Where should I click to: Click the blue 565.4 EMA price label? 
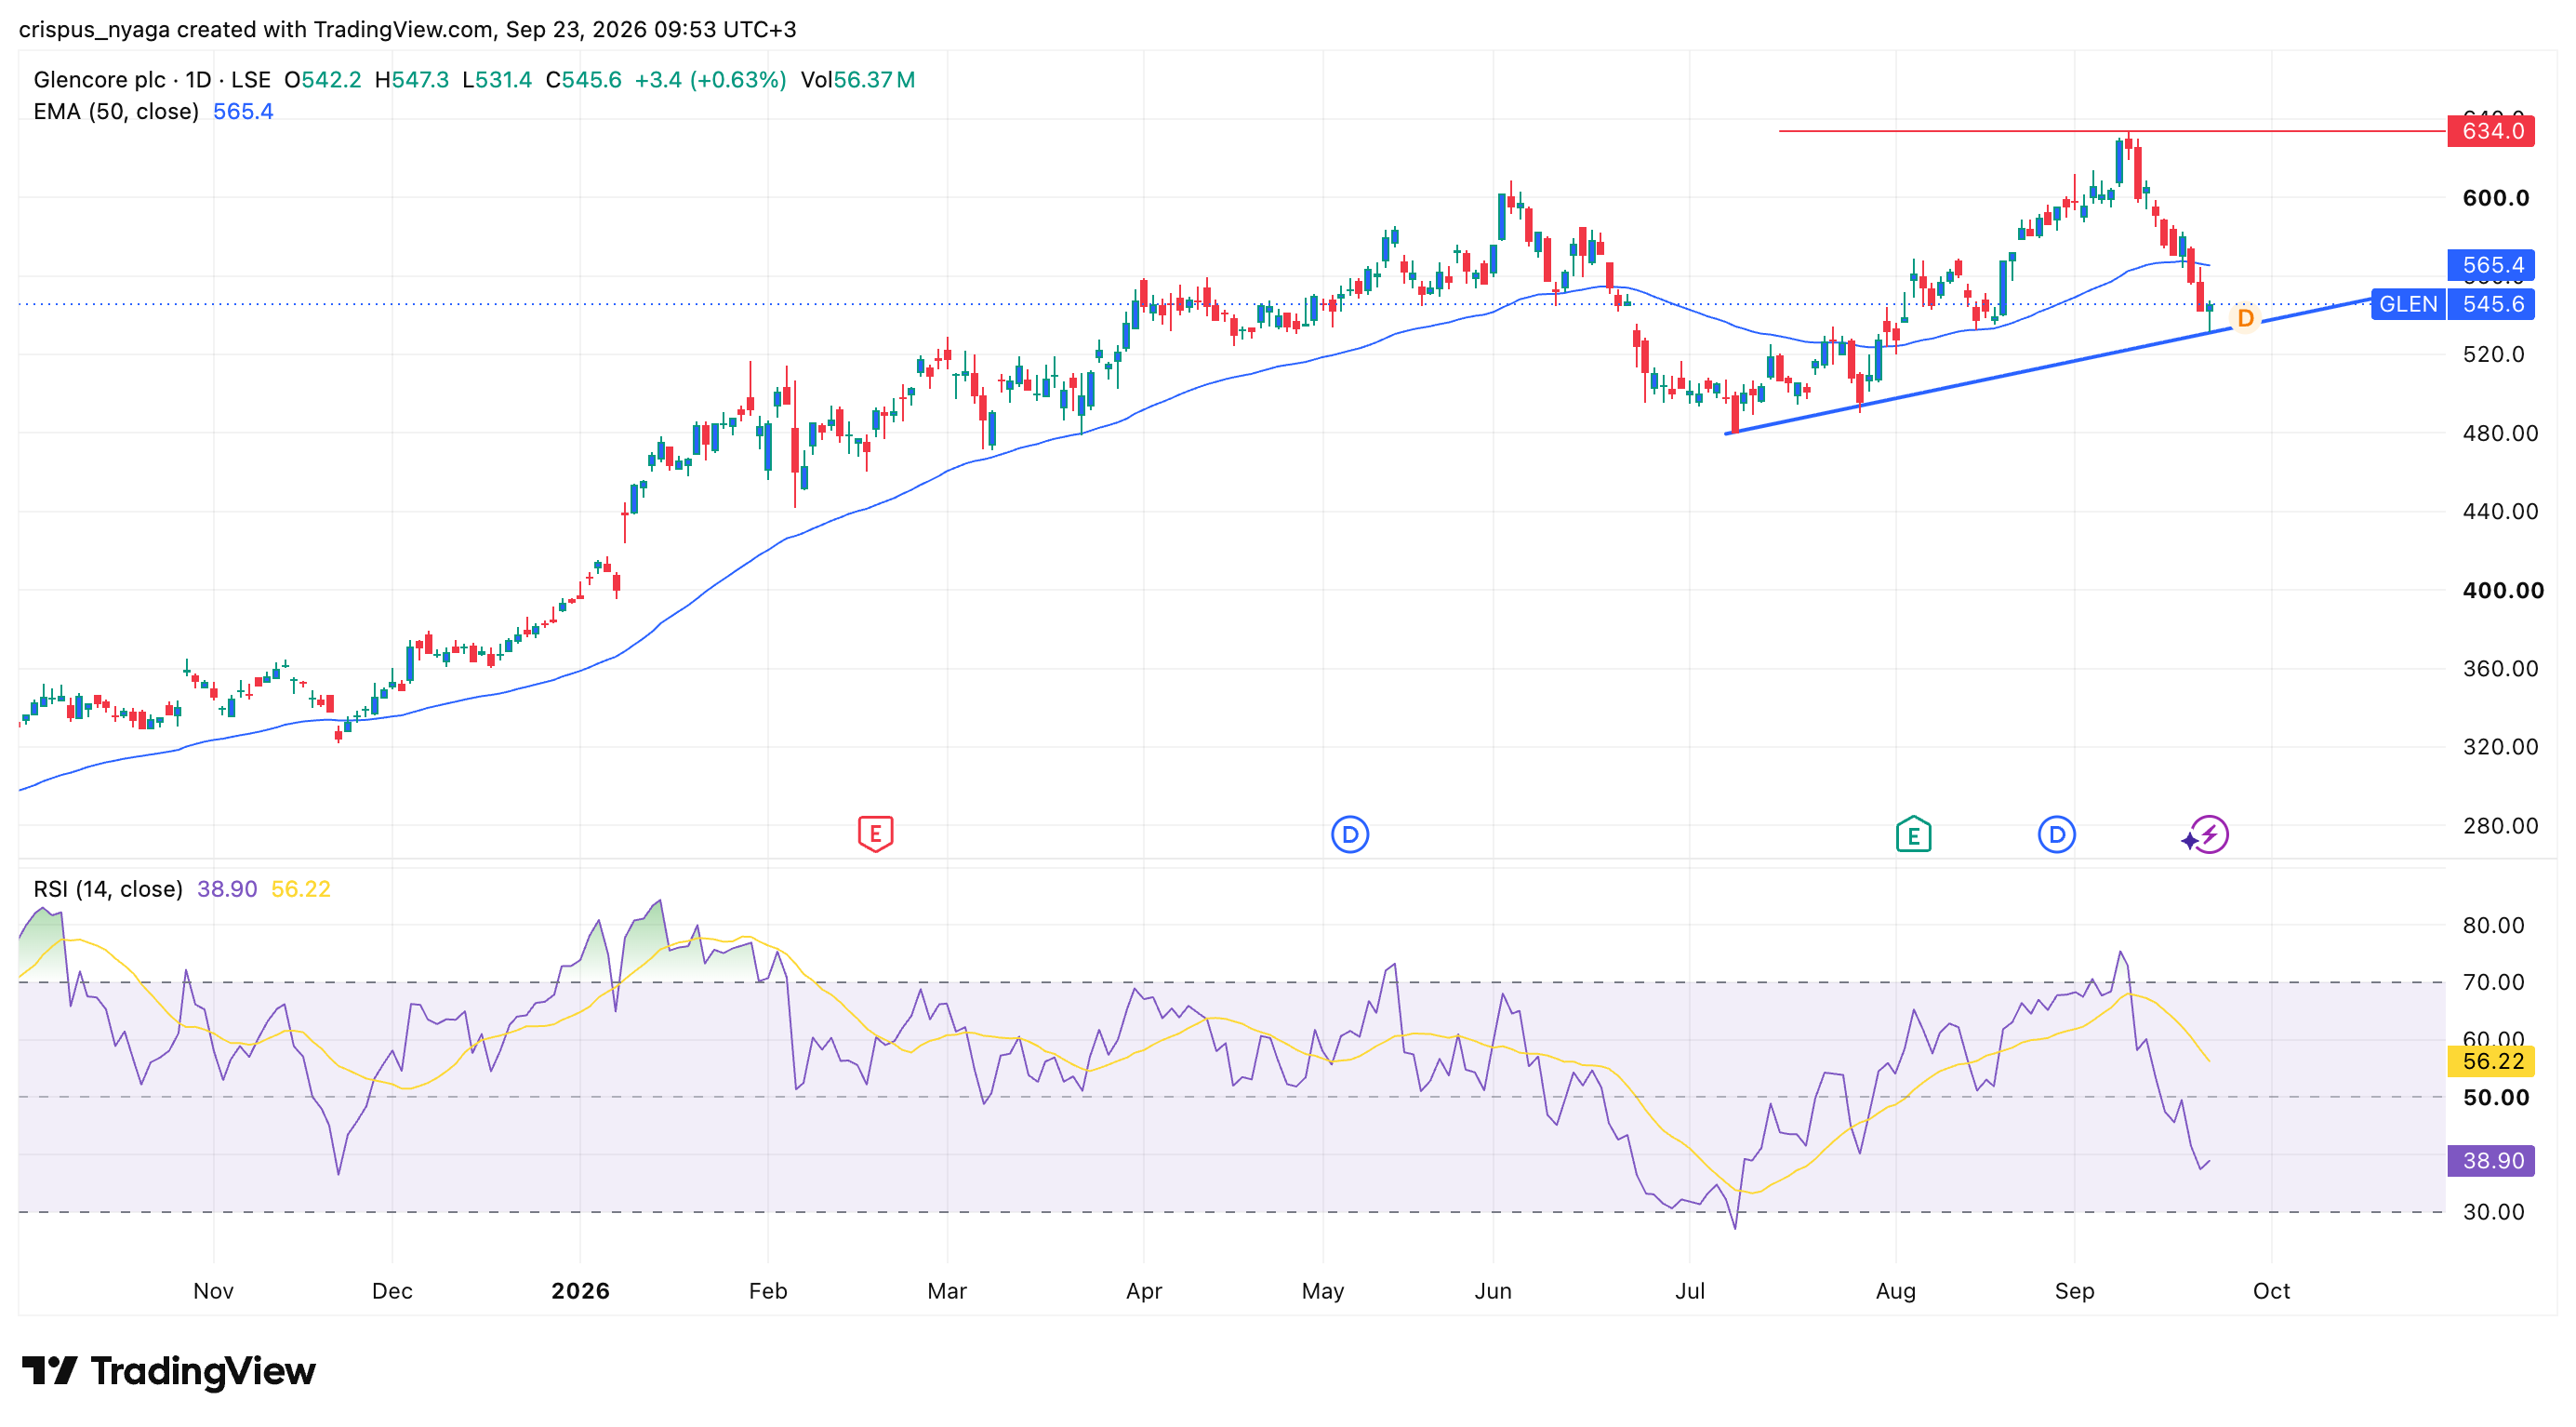[2490, 265]
